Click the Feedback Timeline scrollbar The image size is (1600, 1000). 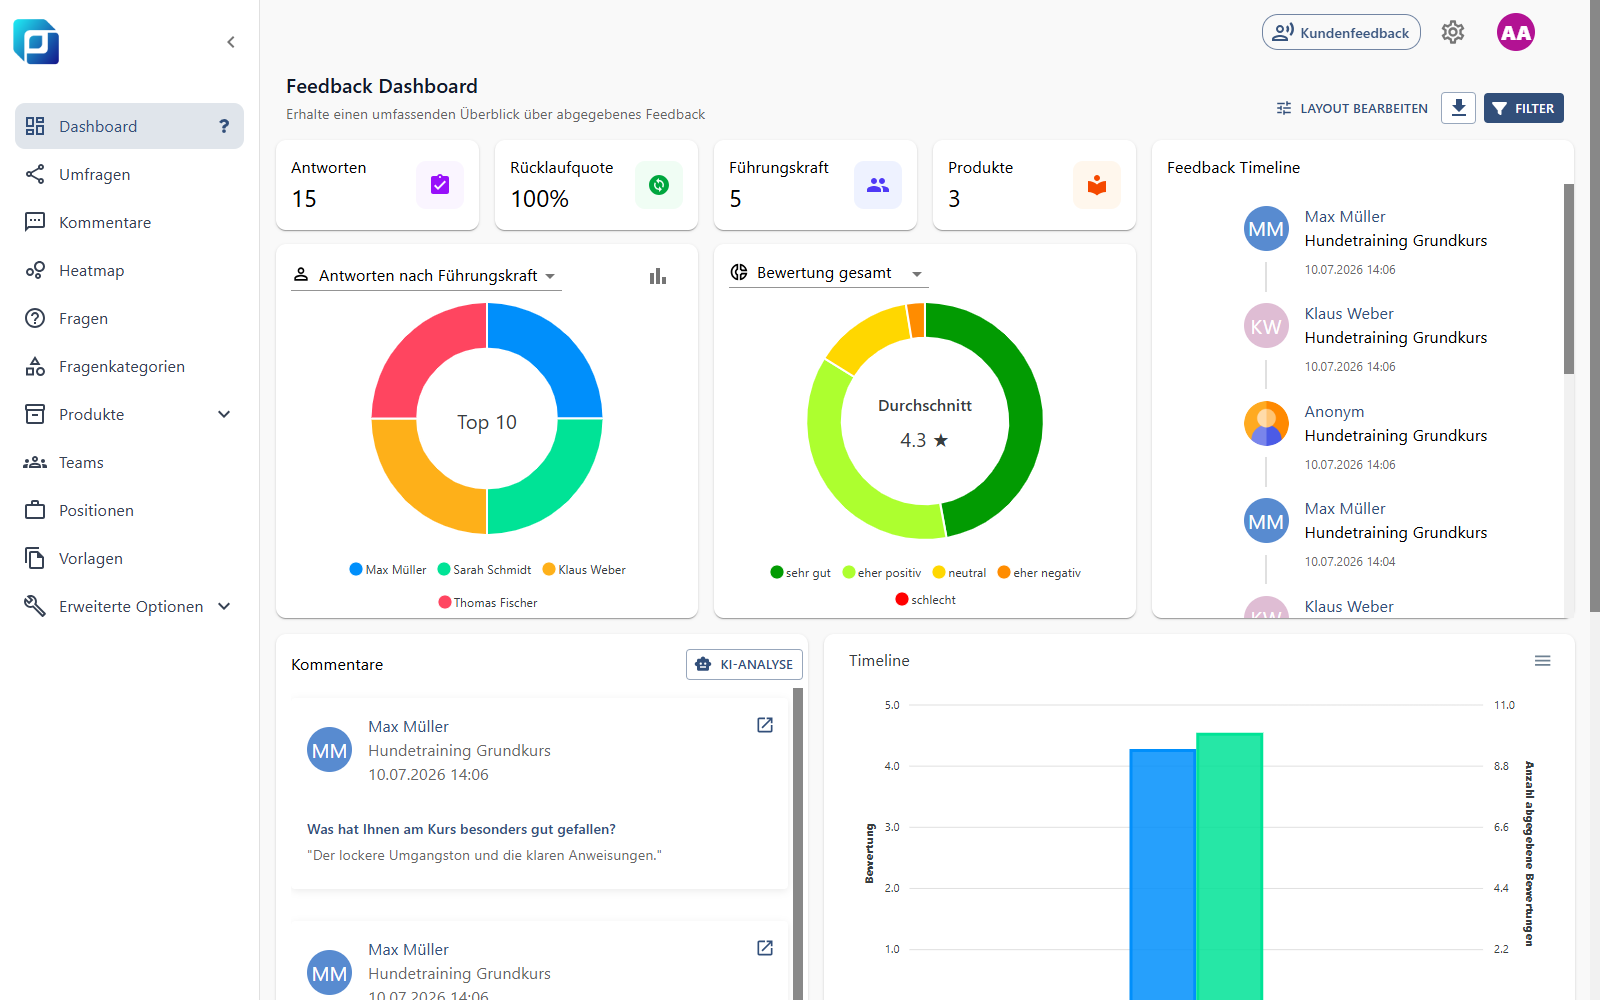(1569, 279)
